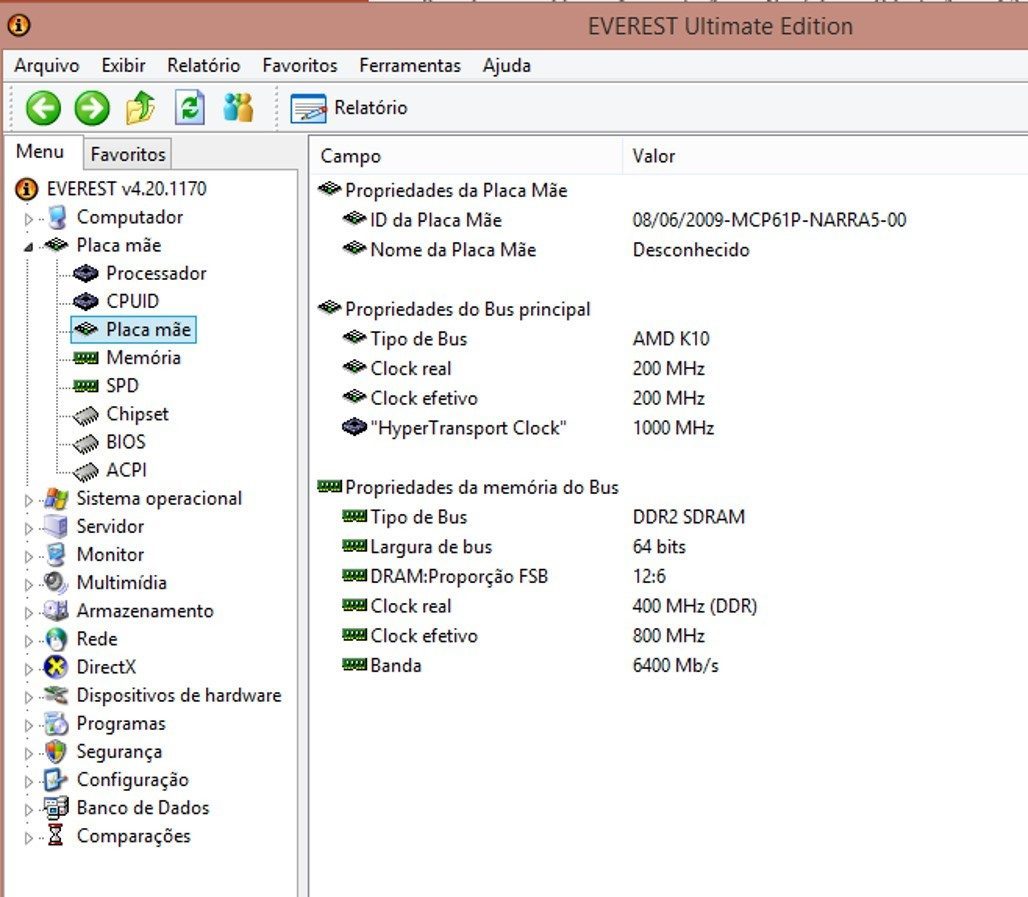The height and width of the screenshot is (897, 1028).
Task: Click the green Back arrow toolbar button
Action: (43, 108)
